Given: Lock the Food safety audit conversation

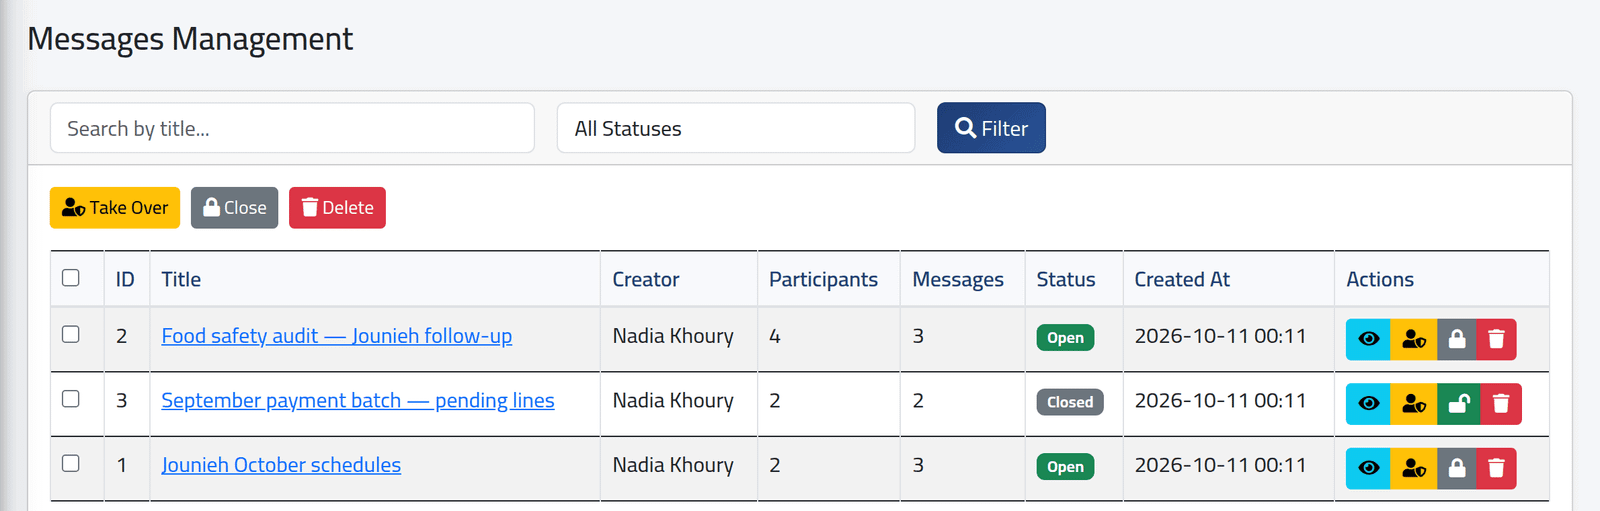Looking at the screenshot, I should (1457, 339).
